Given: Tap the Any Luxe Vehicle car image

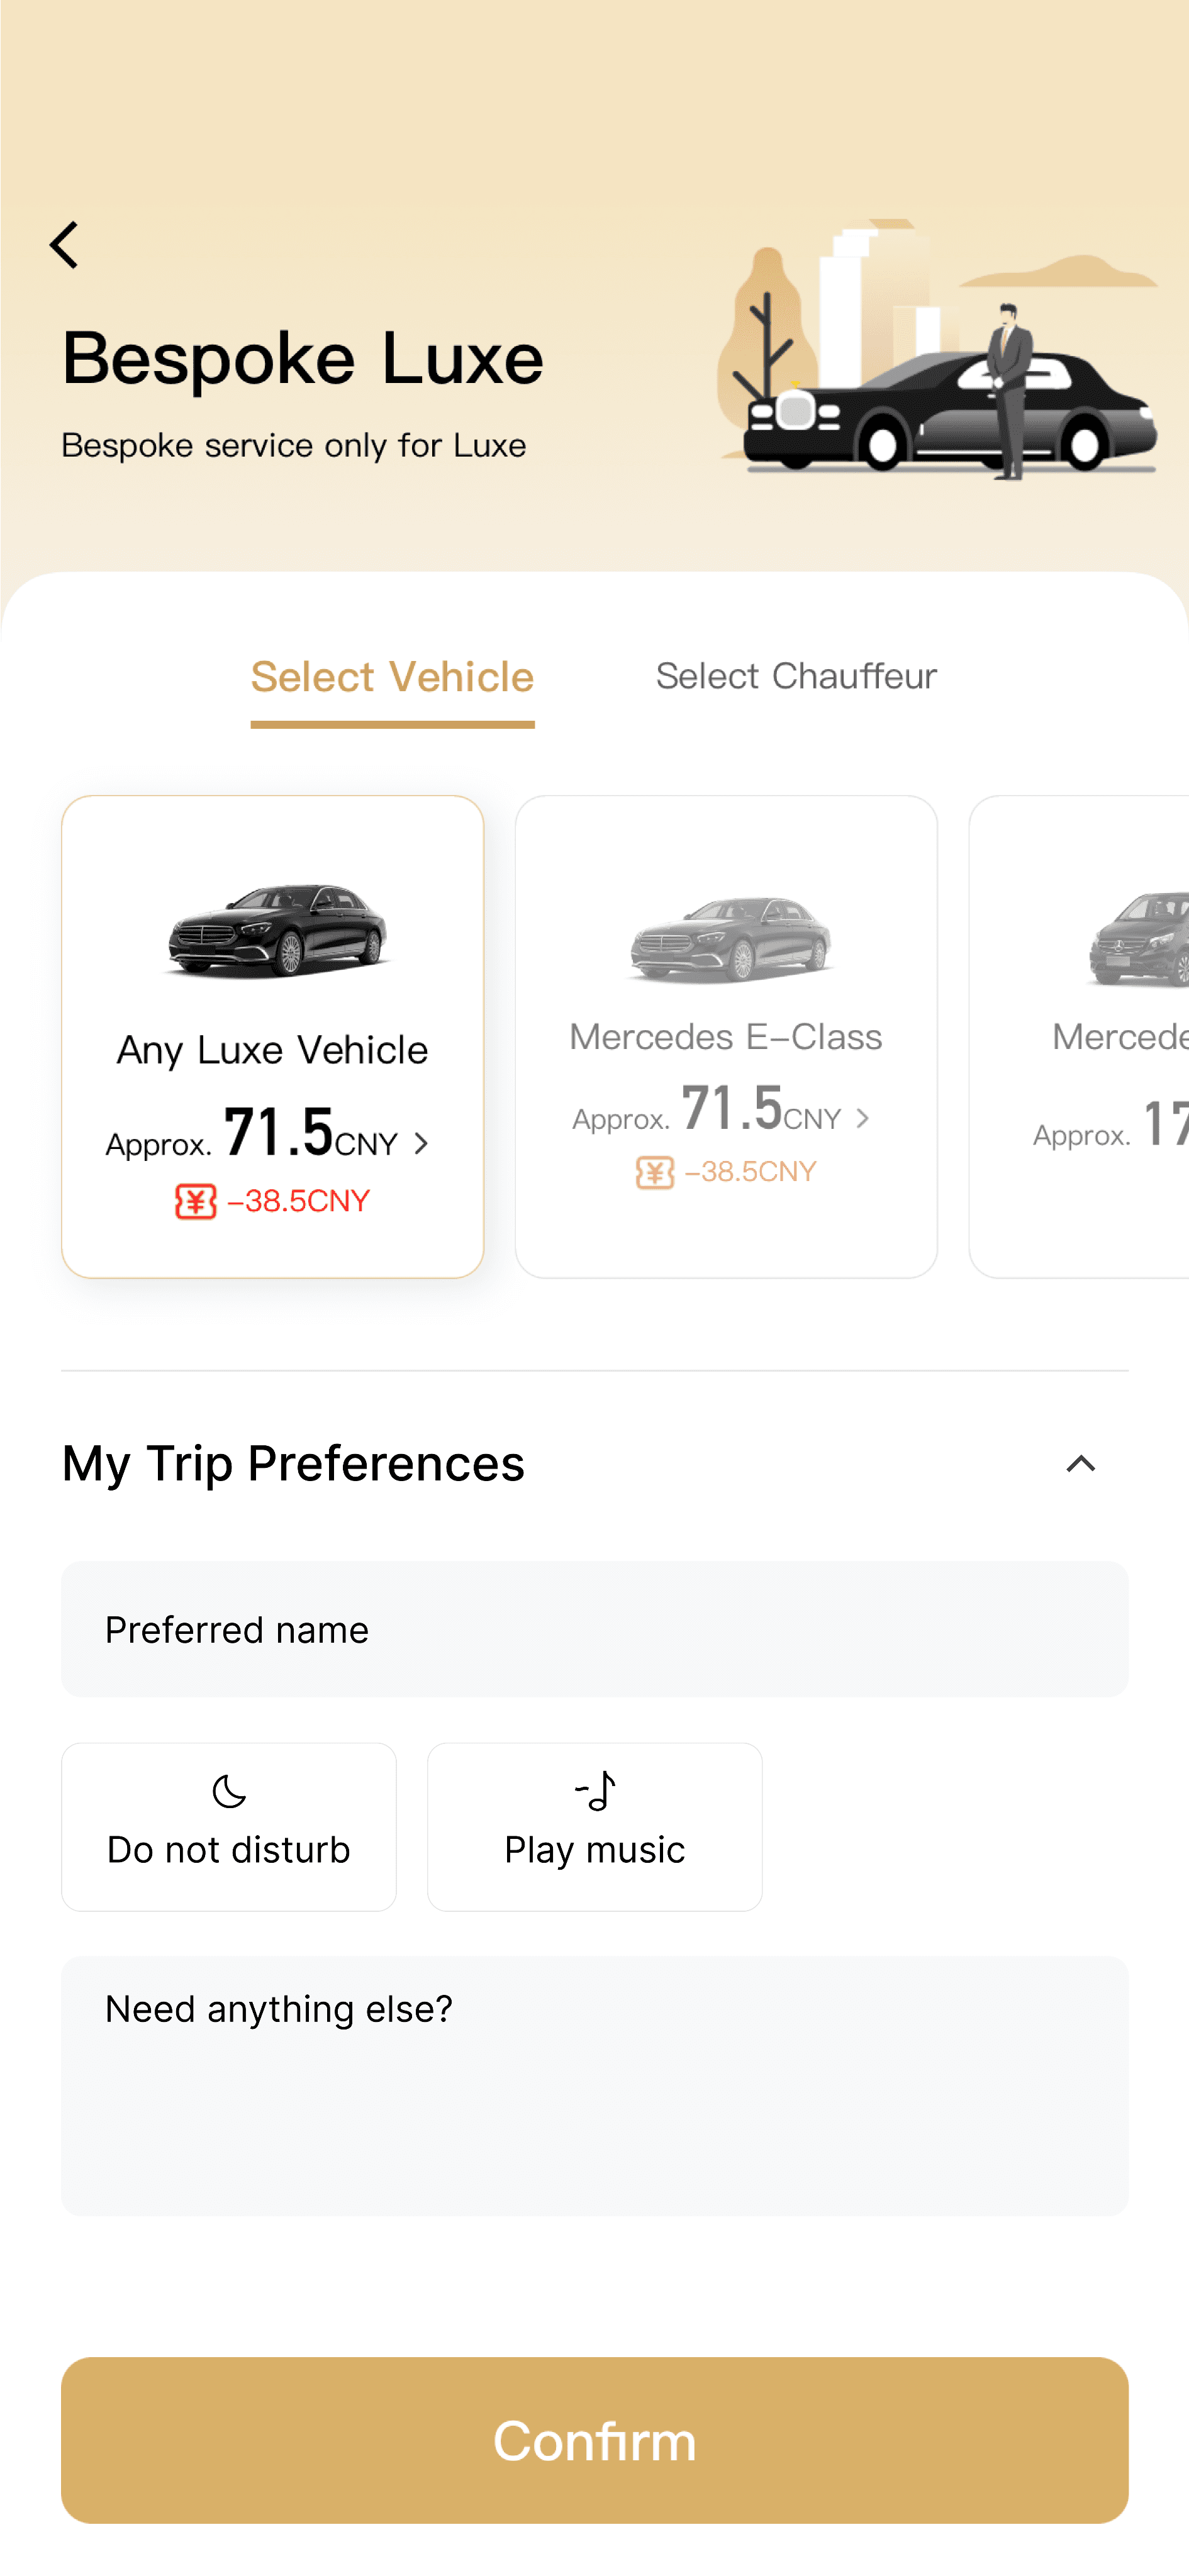Looking at the screenshot, I should tap(275, 929).
